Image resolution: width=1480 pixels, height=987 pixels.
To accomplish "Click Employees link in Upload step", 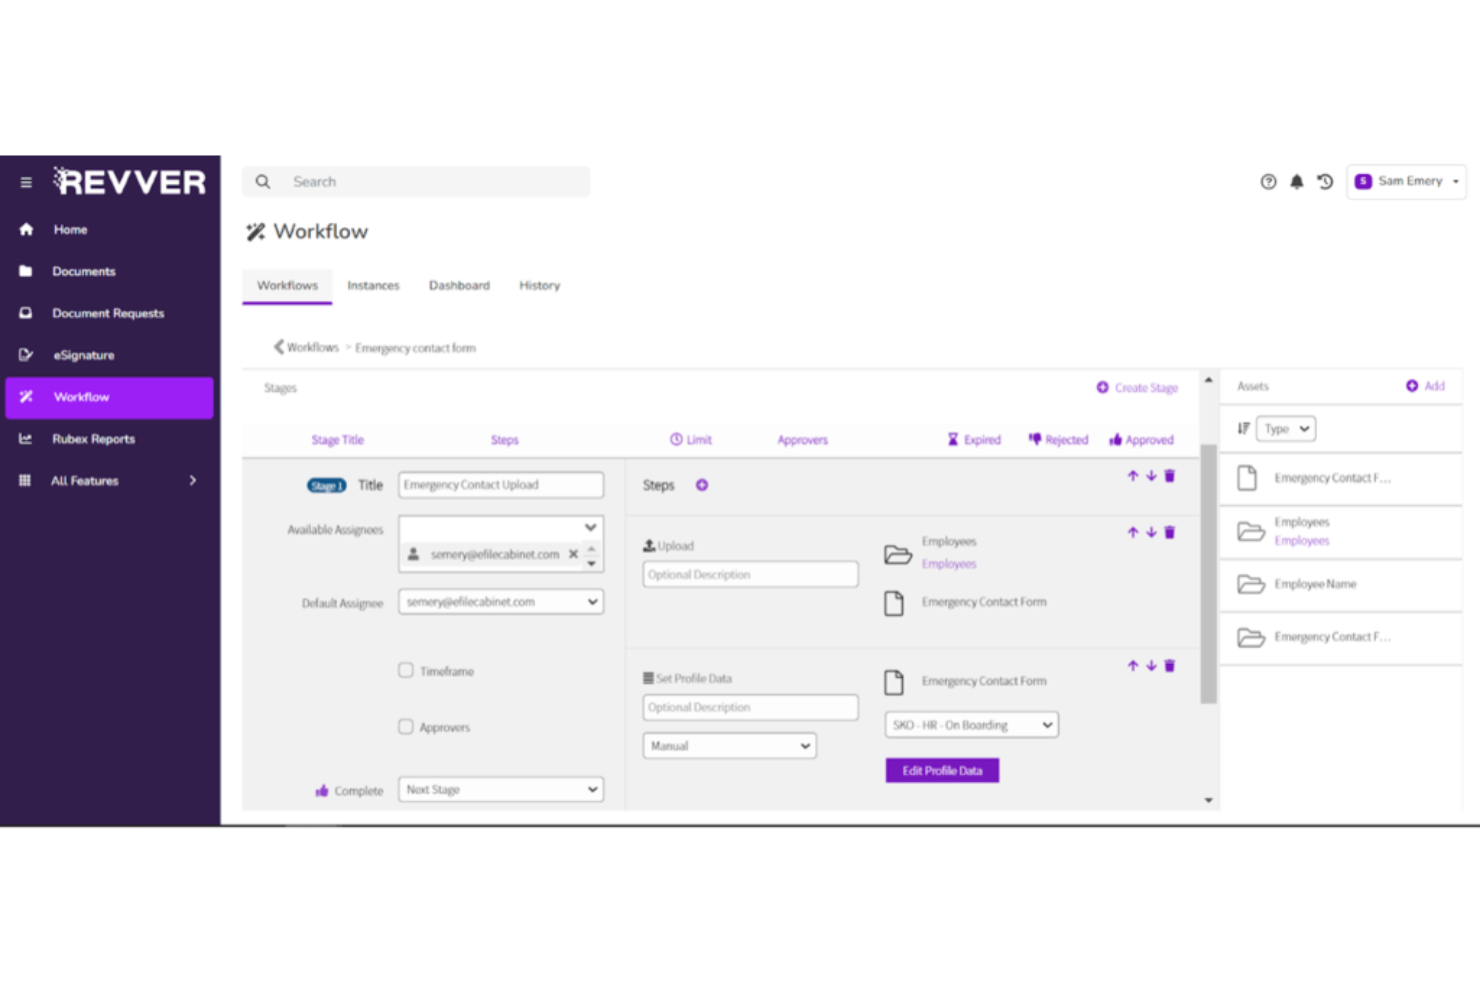I will click(x=949, y=564).
